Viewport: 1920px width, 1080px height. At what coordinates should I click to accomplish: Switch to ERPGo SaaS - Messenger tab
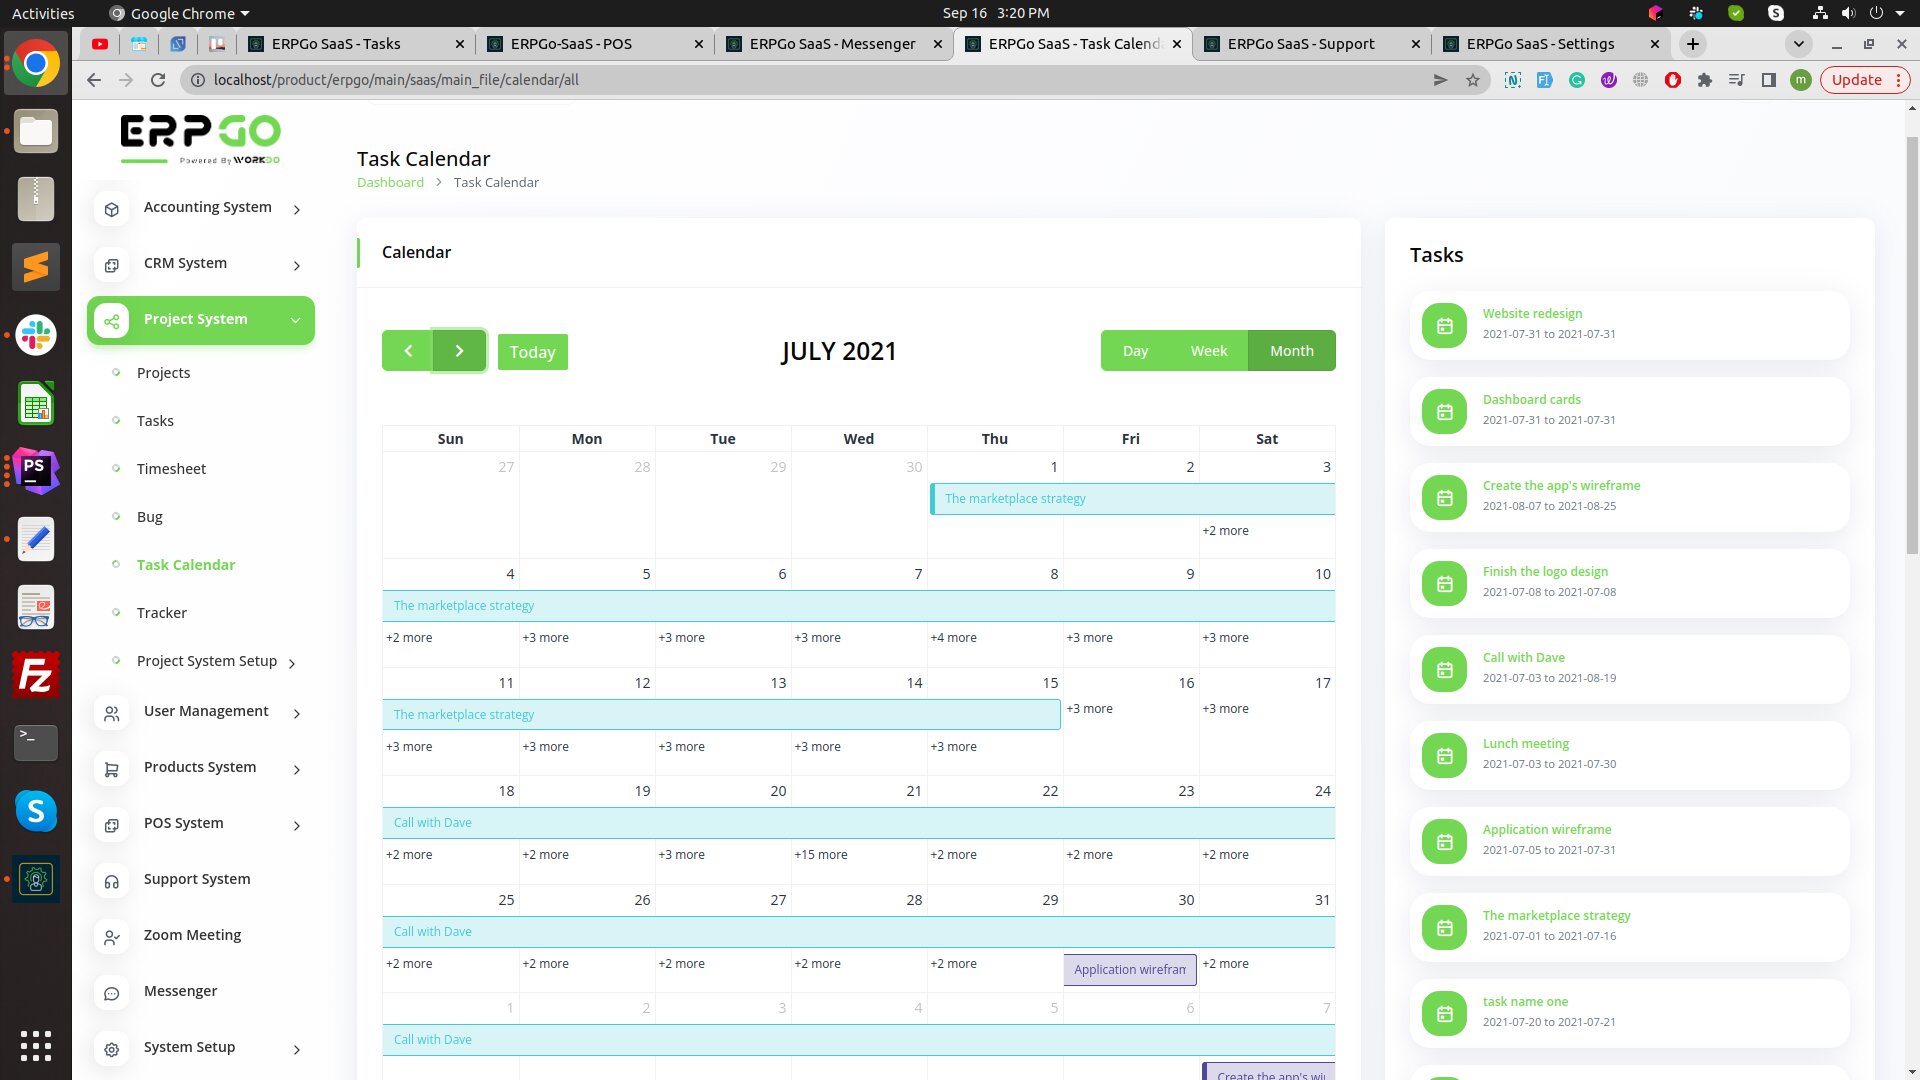pyautogui.click(x=832, y=44)
